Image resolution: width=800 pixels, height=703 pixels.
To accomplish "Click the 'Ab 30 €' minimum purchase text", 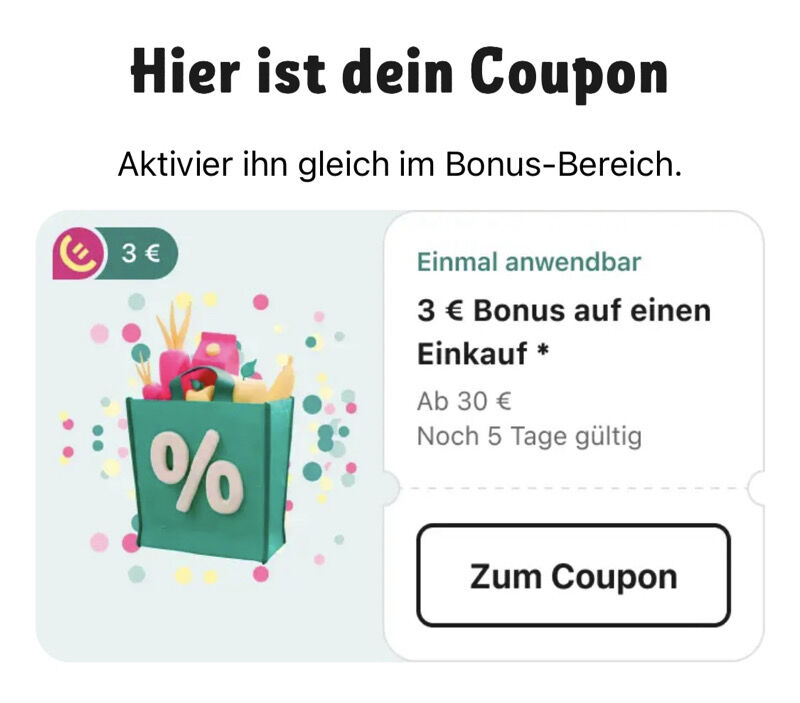I will pos(464,401).
